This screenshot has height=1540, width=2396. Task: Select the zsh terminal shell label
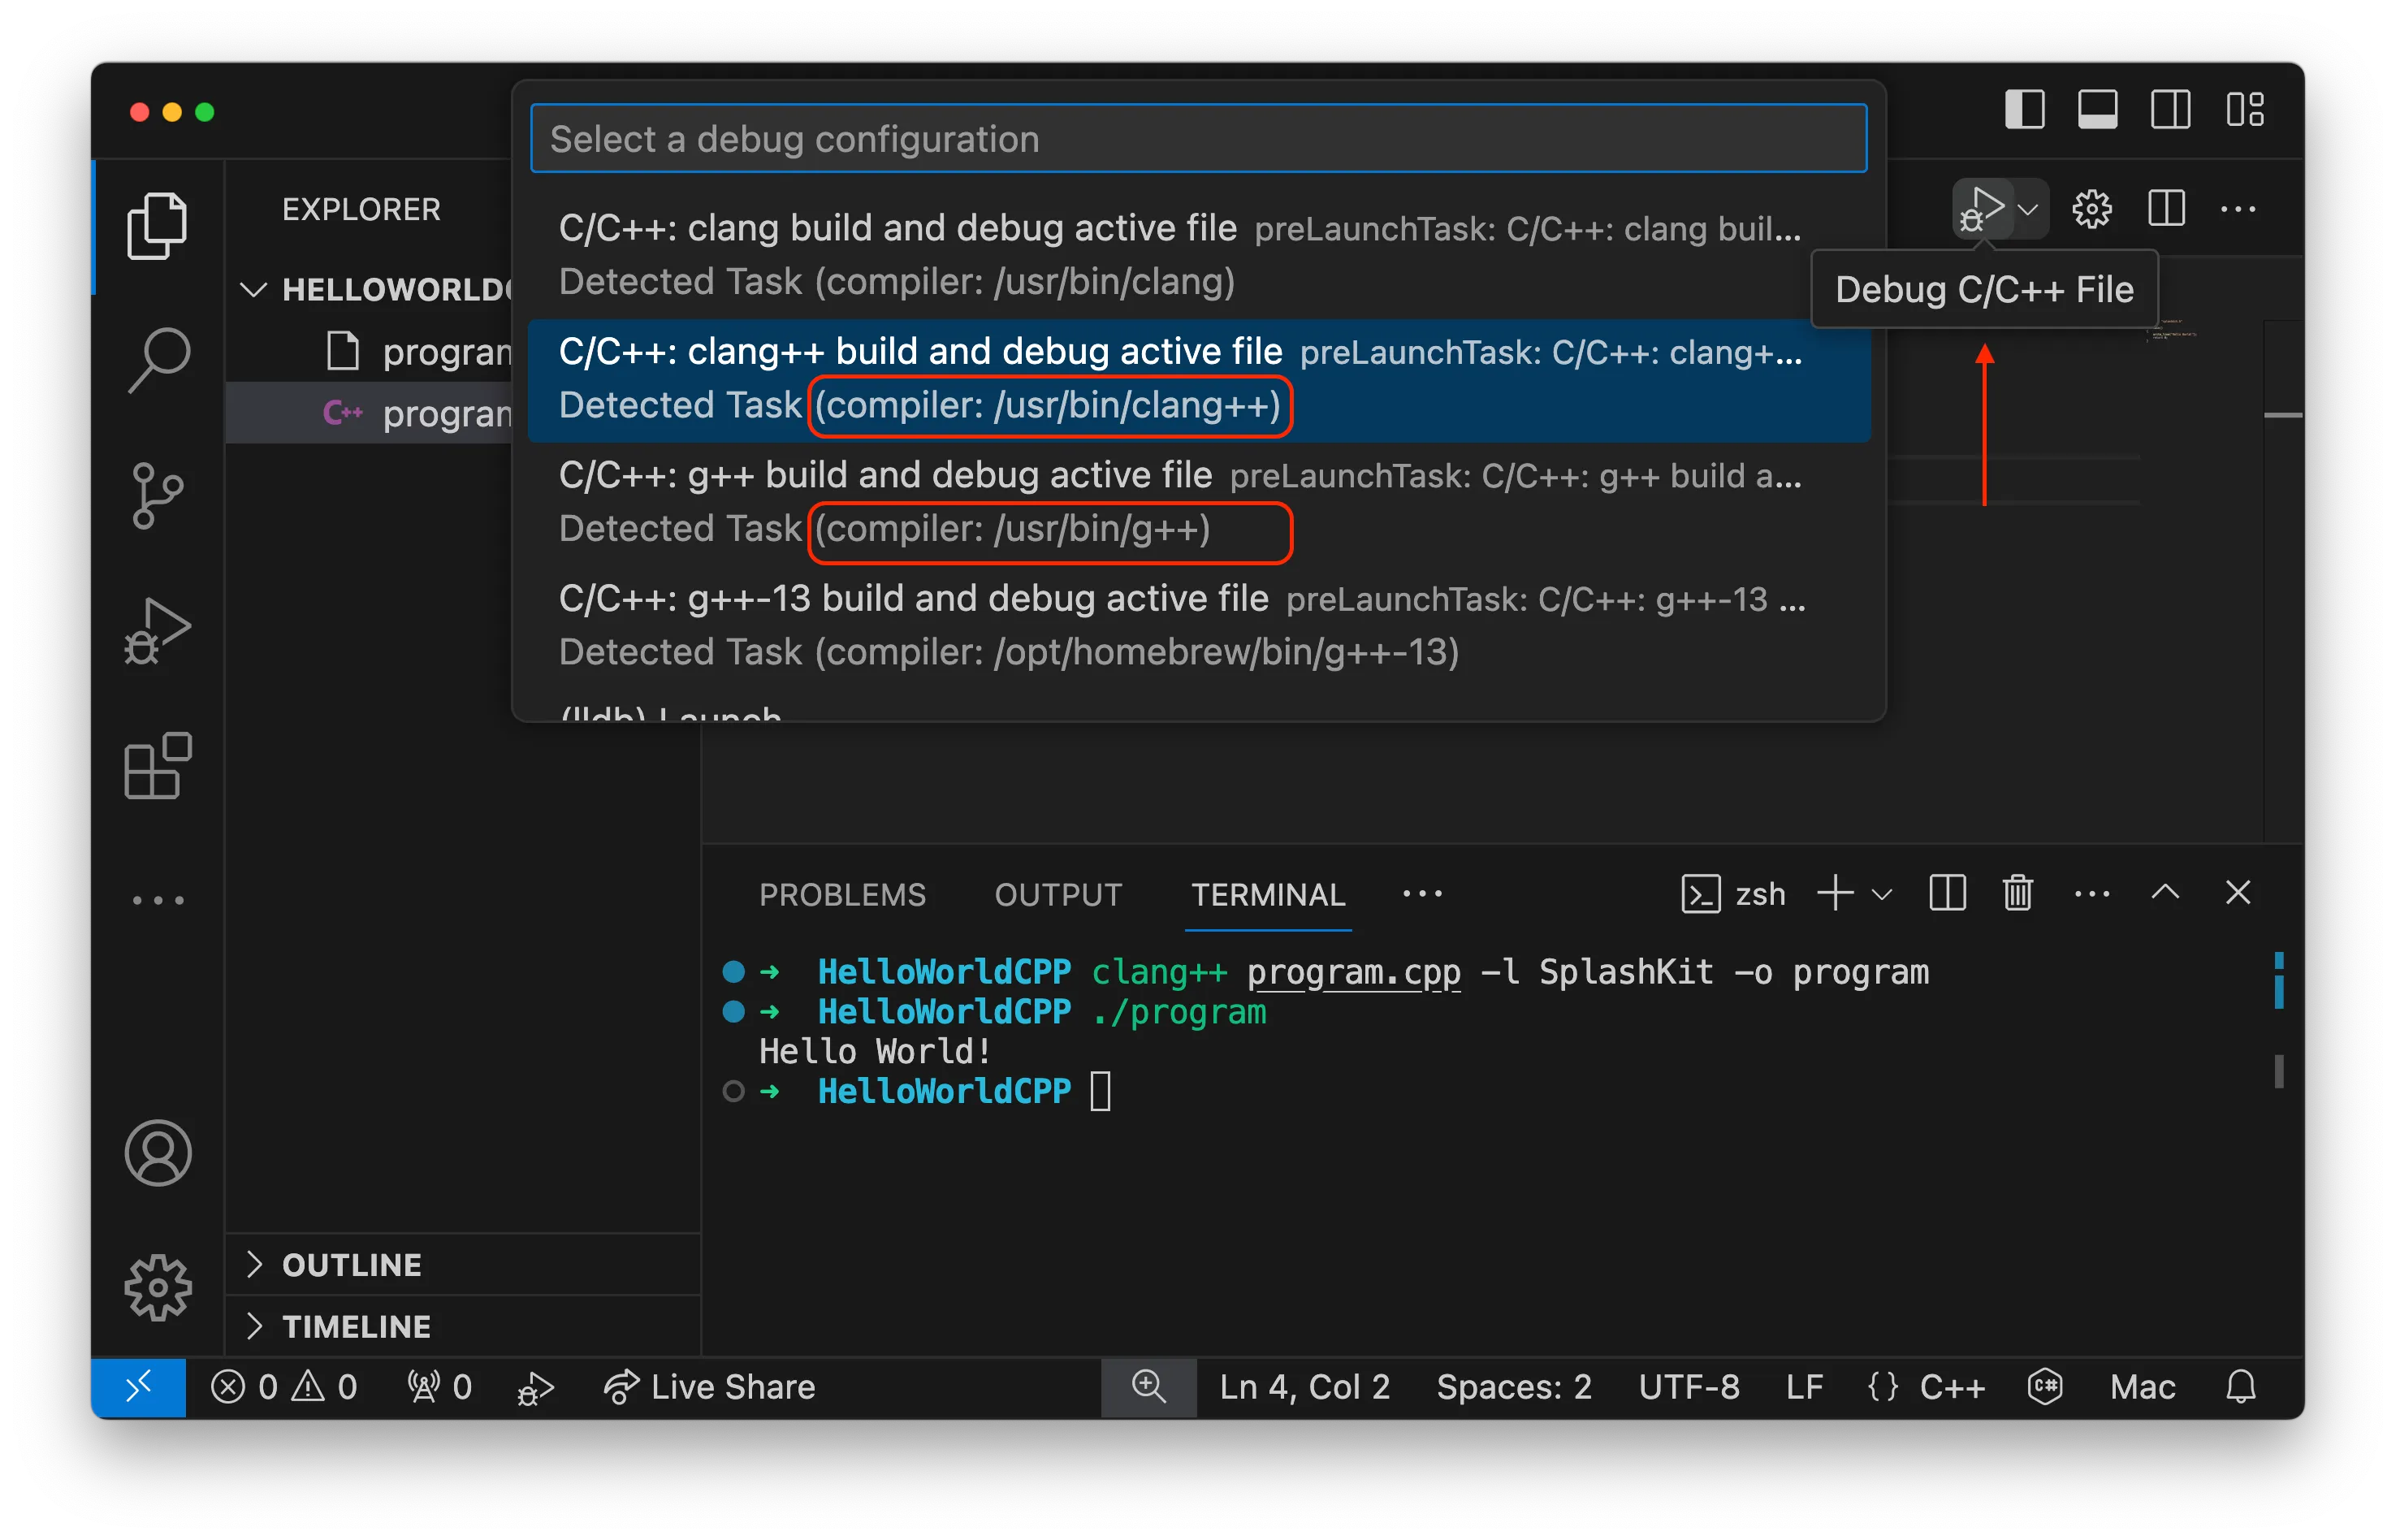point(1733,894)
